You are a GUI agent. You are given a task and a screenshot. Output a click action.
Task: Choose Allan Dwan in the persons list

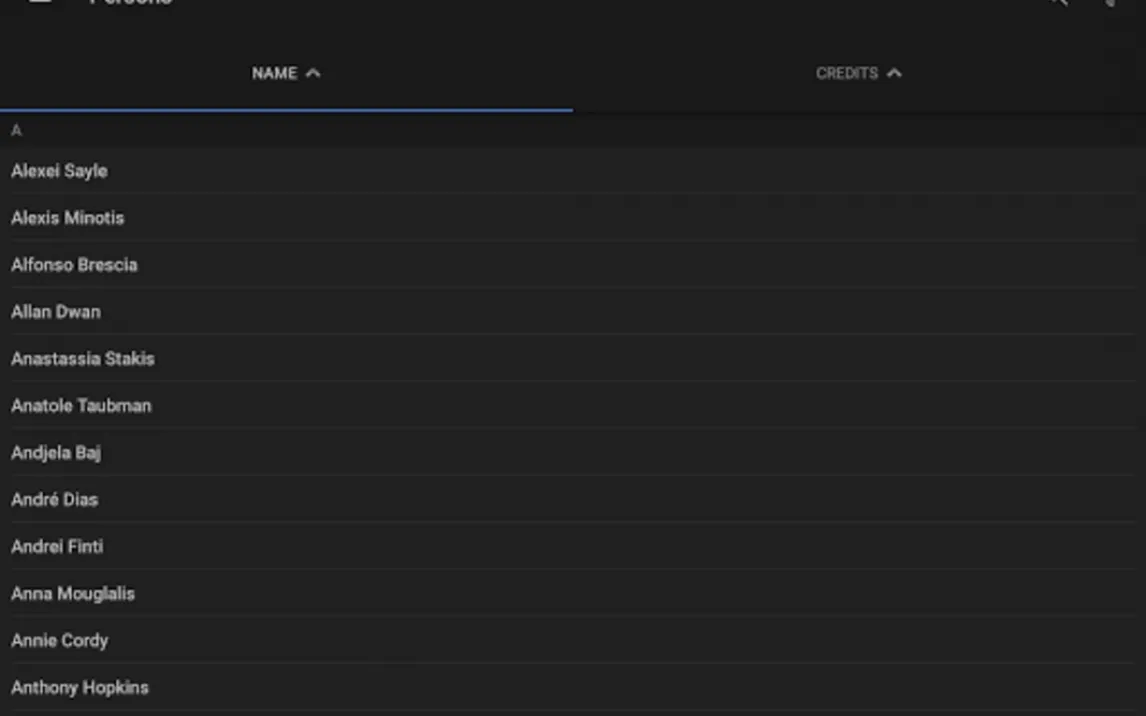coord(56,312)
